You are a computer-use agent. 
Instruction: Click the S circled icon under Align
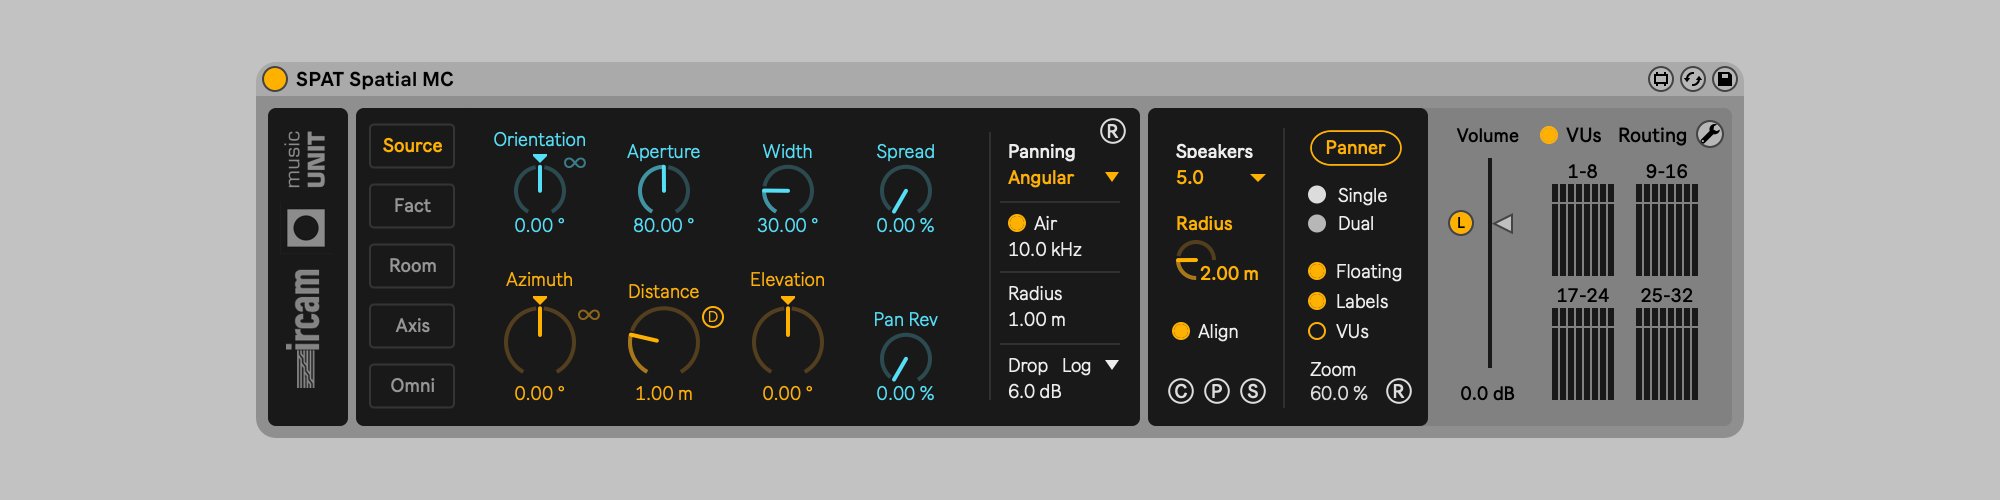(1253, 391)
